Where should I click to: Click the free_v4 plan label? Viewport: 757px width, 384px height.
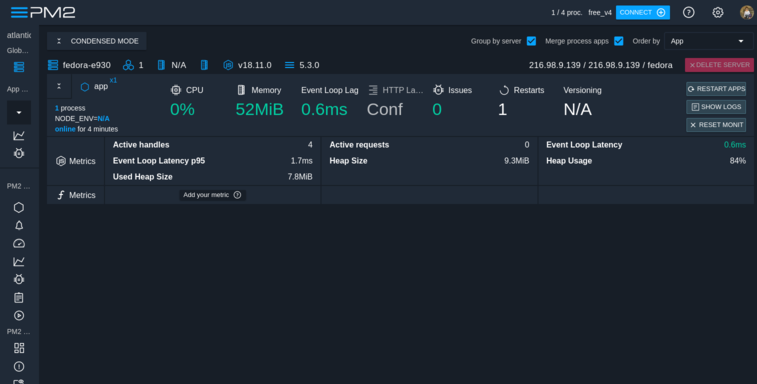(600, 13)
